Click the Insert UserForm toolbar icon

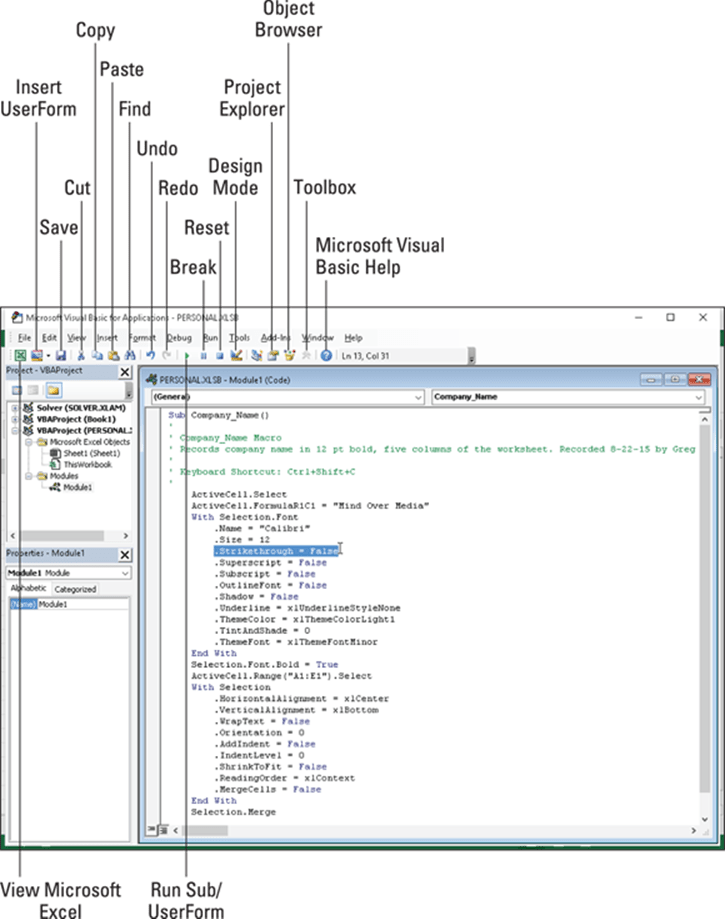[x=36, y=355]
